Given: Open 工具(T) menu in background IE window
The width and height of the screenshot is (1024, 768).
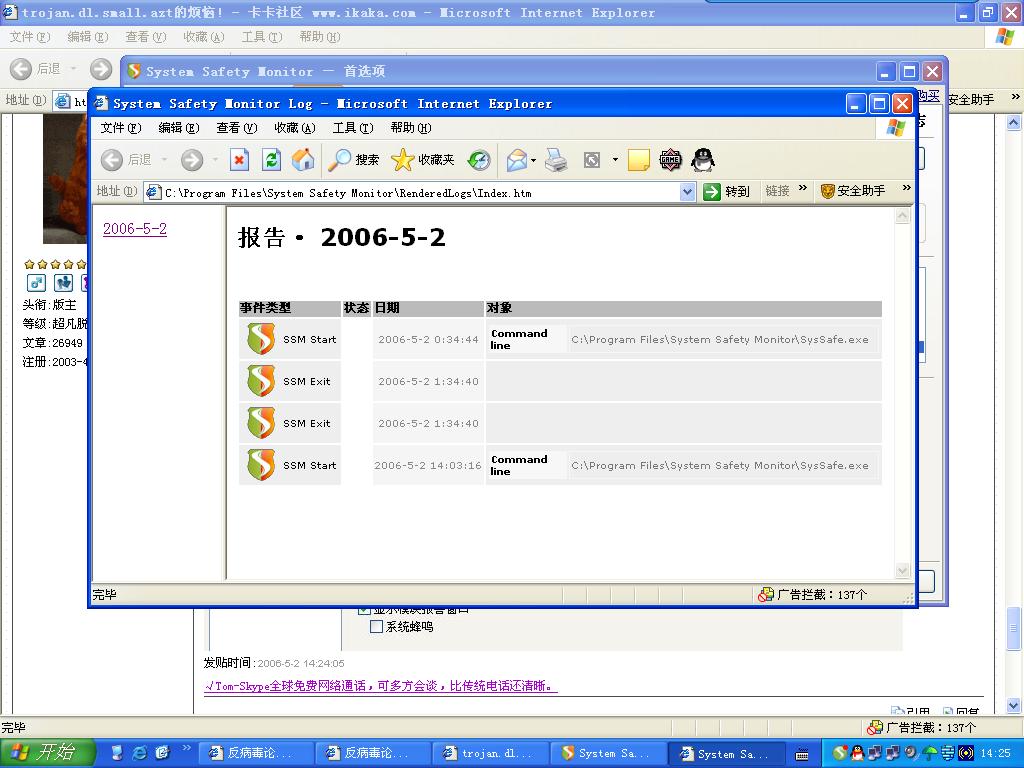Looking at the screenshot, I should point(262,37).
